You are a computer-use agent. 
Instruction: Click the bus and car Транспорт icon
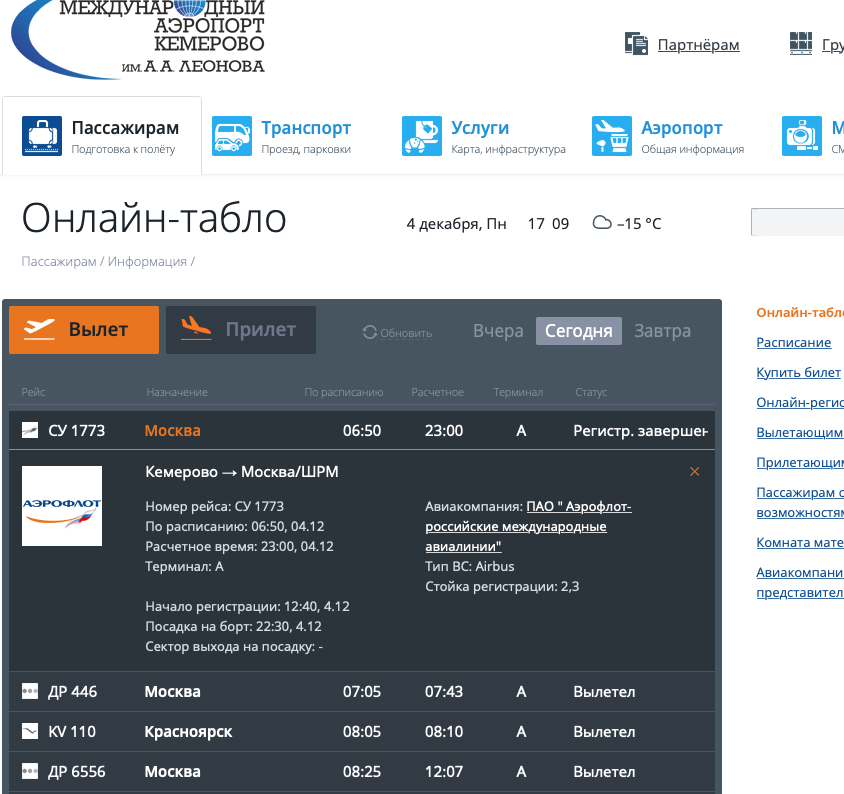coord(232,137)
